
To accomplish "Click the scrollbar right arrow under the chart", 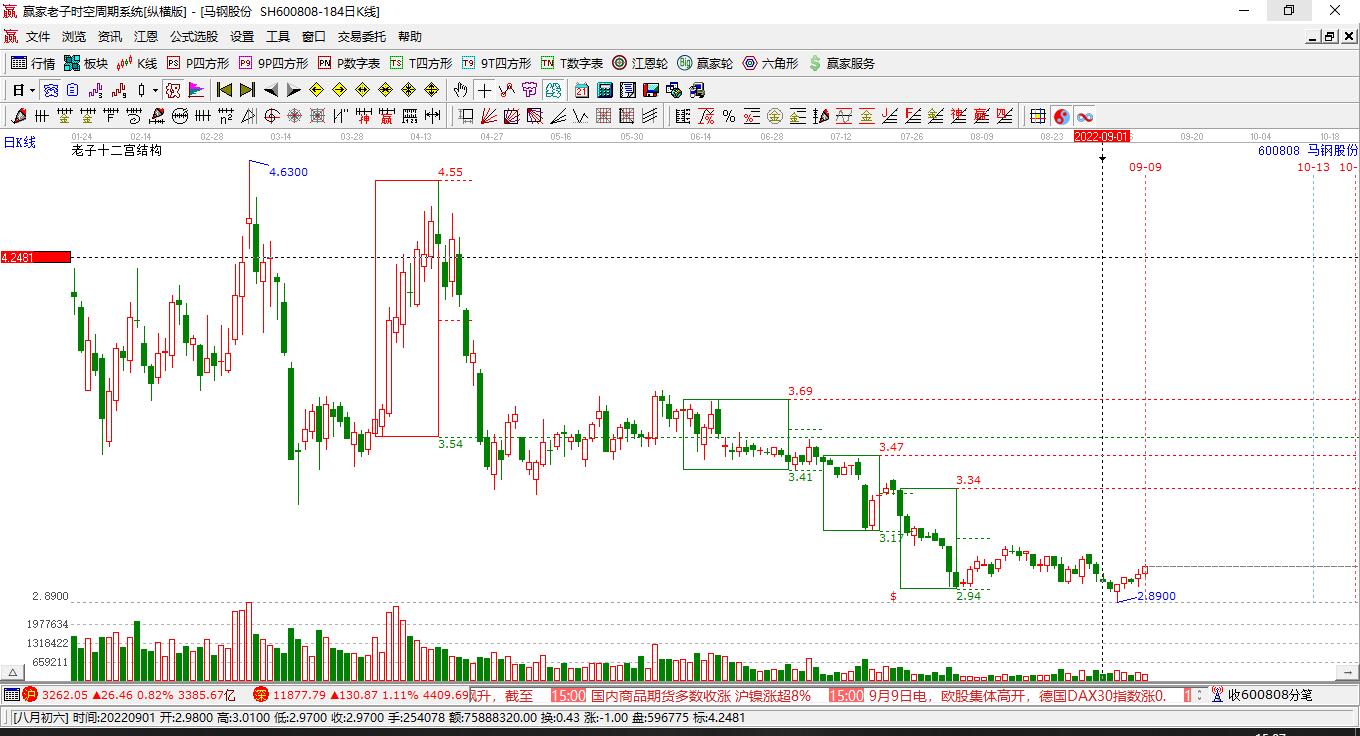I will click(1347, 674).
